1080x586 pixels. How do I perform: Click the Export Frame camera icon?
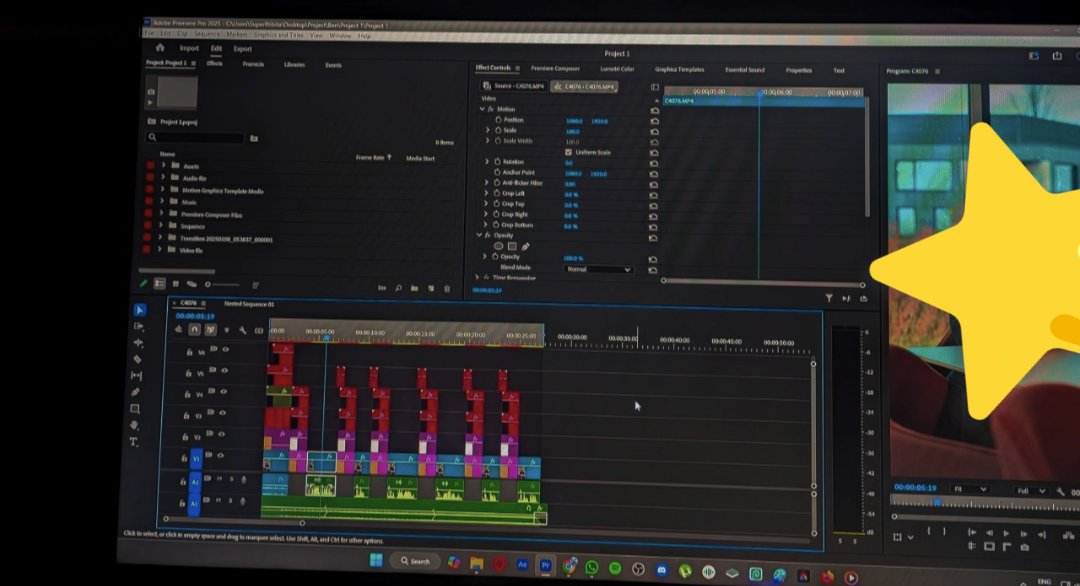click(1025, 547)
